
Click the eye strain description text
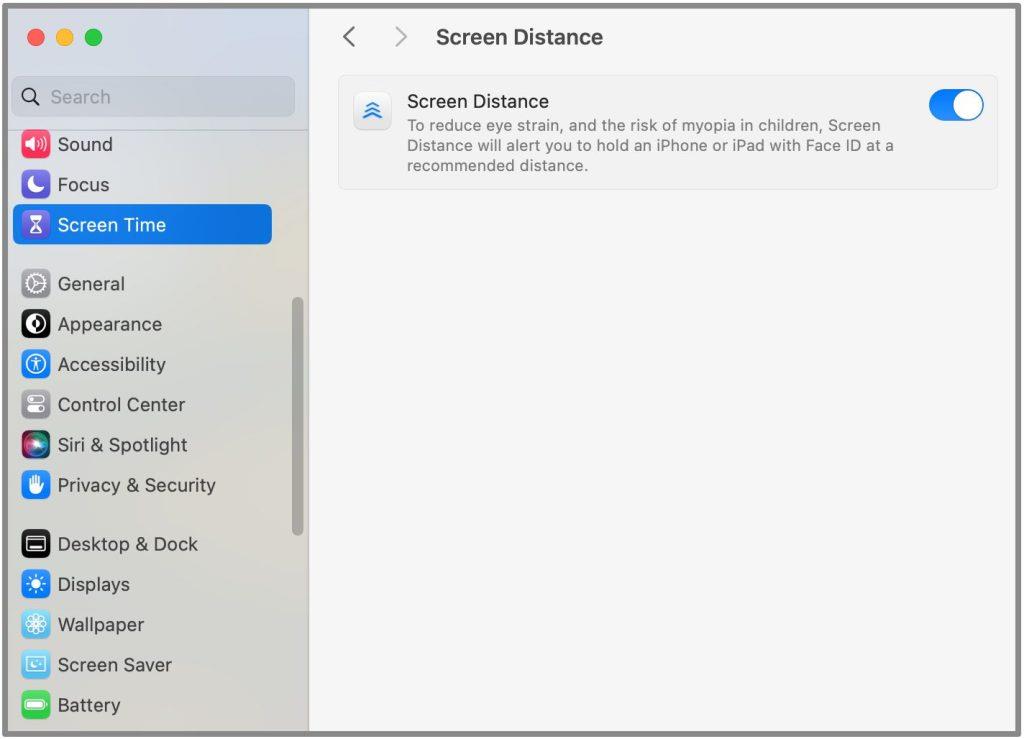coord(650,146)
